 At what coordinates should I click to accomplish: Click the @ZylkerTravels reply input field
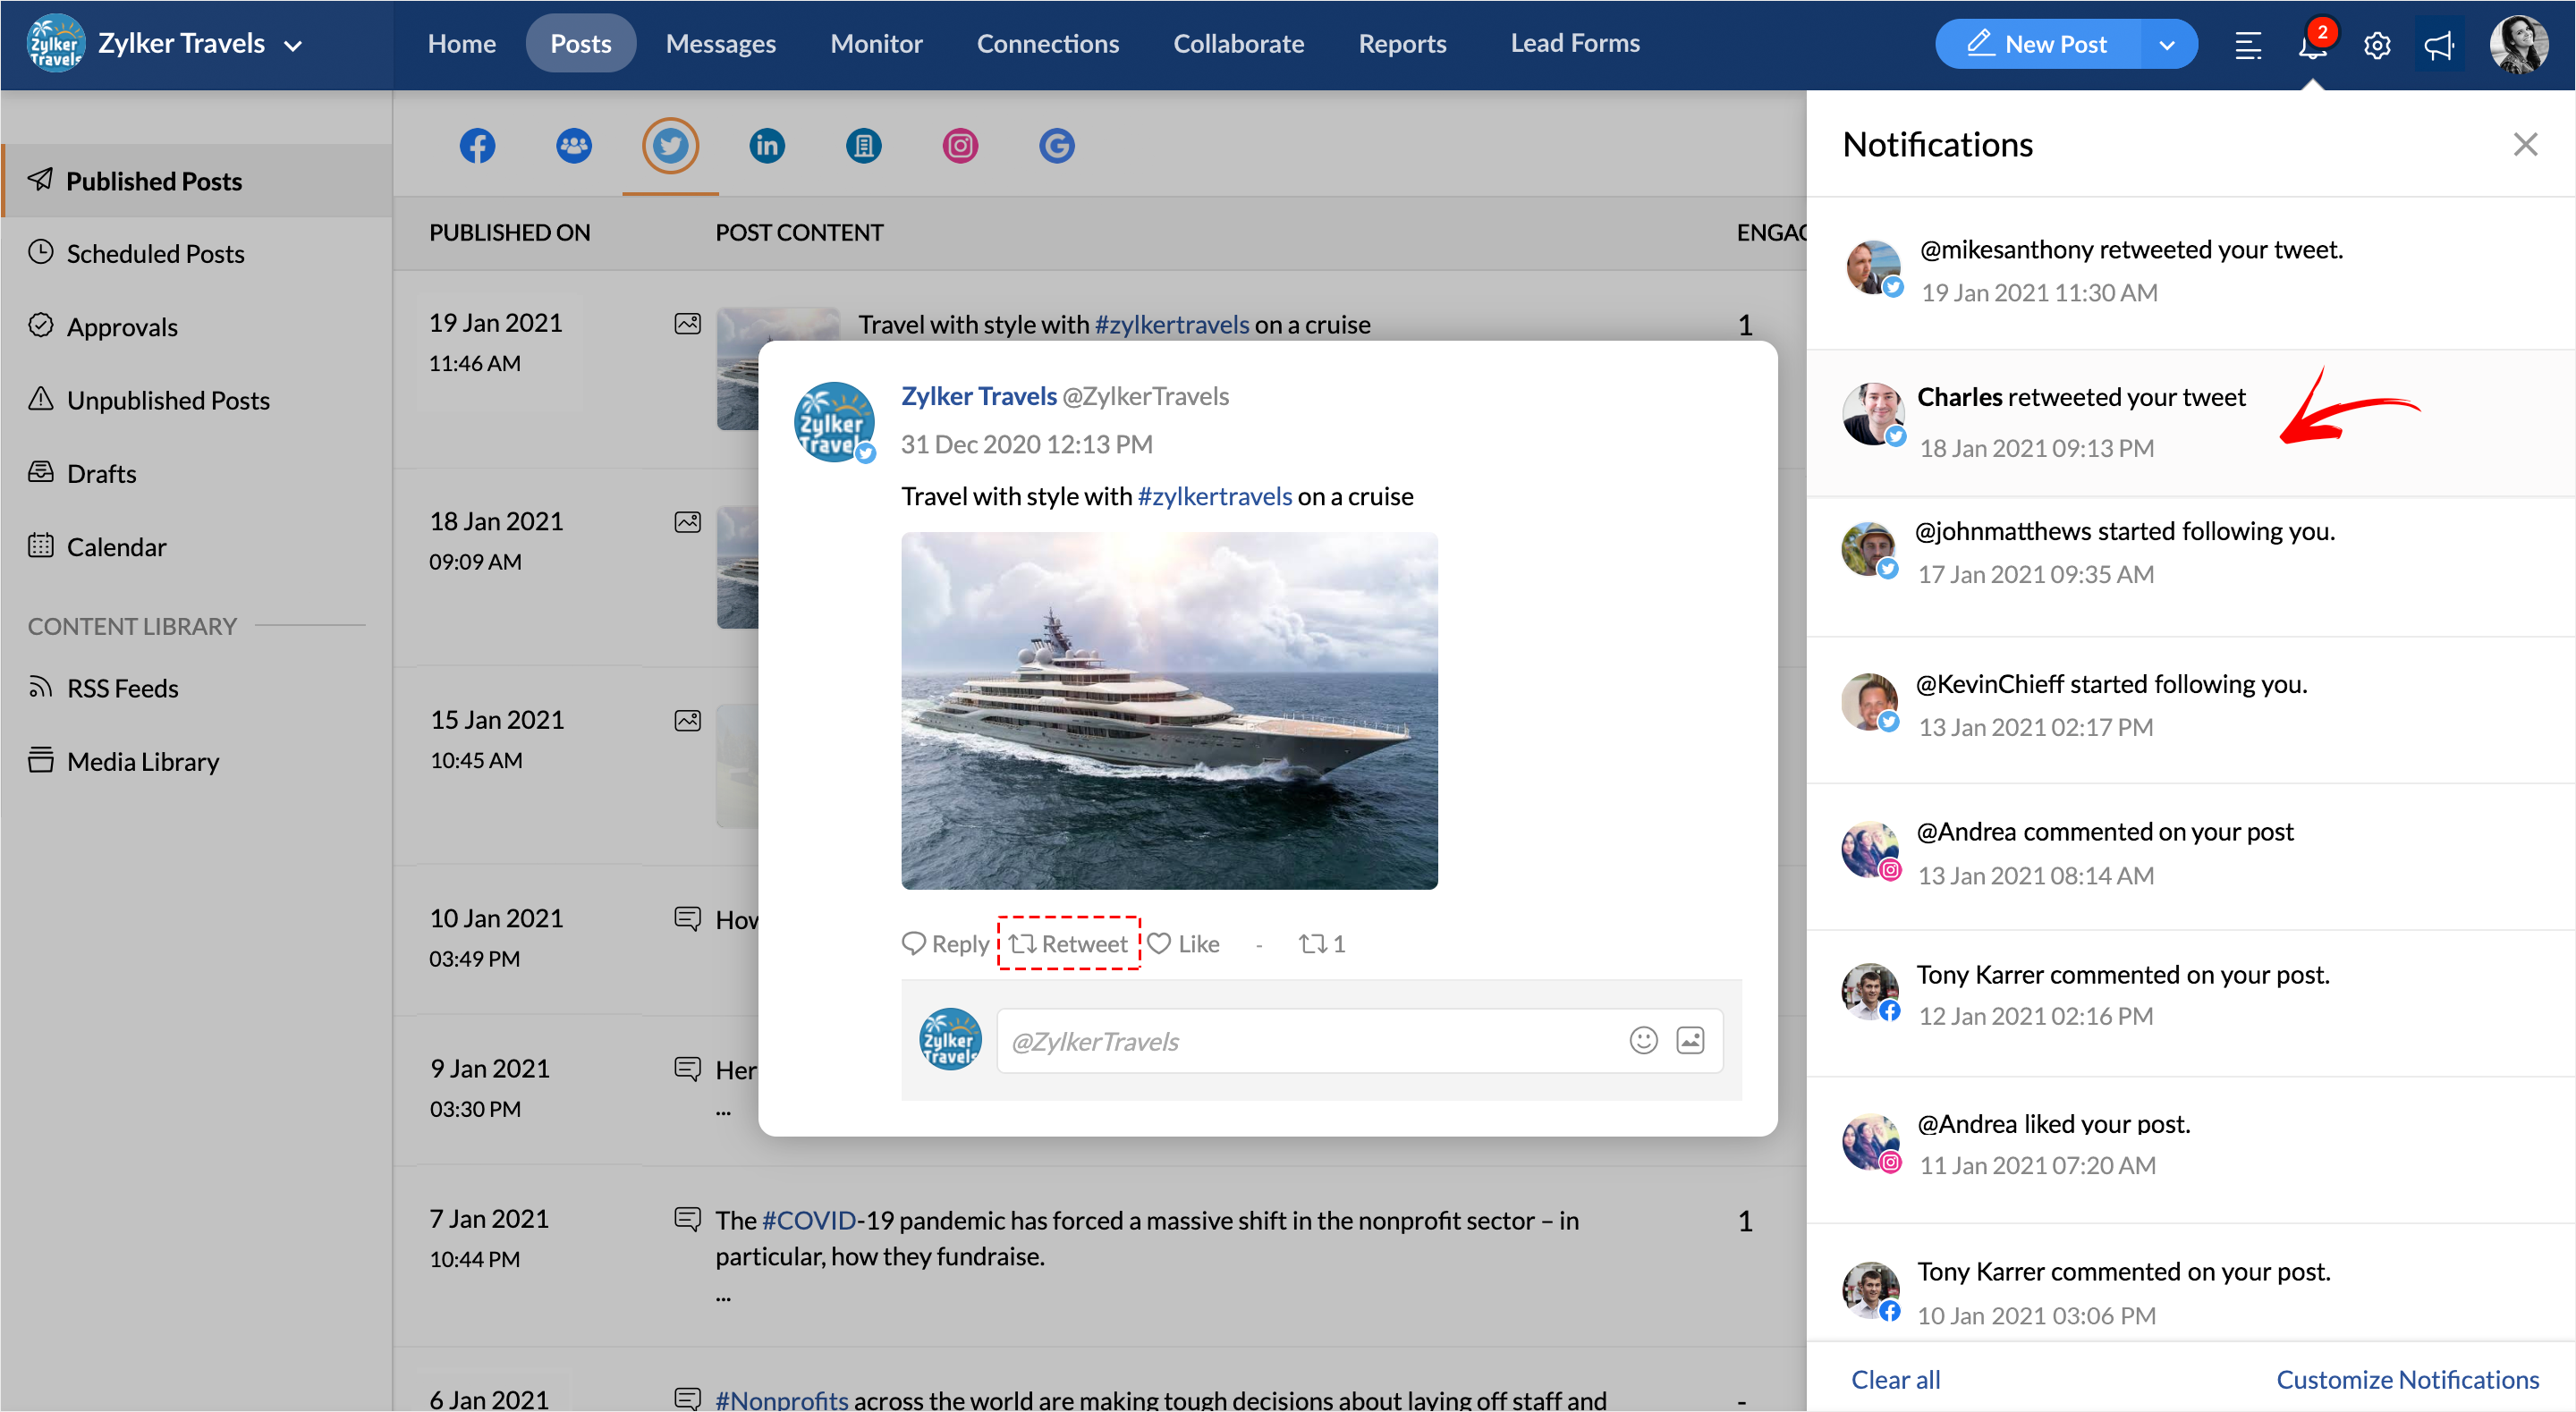tap(1300, 1041)
